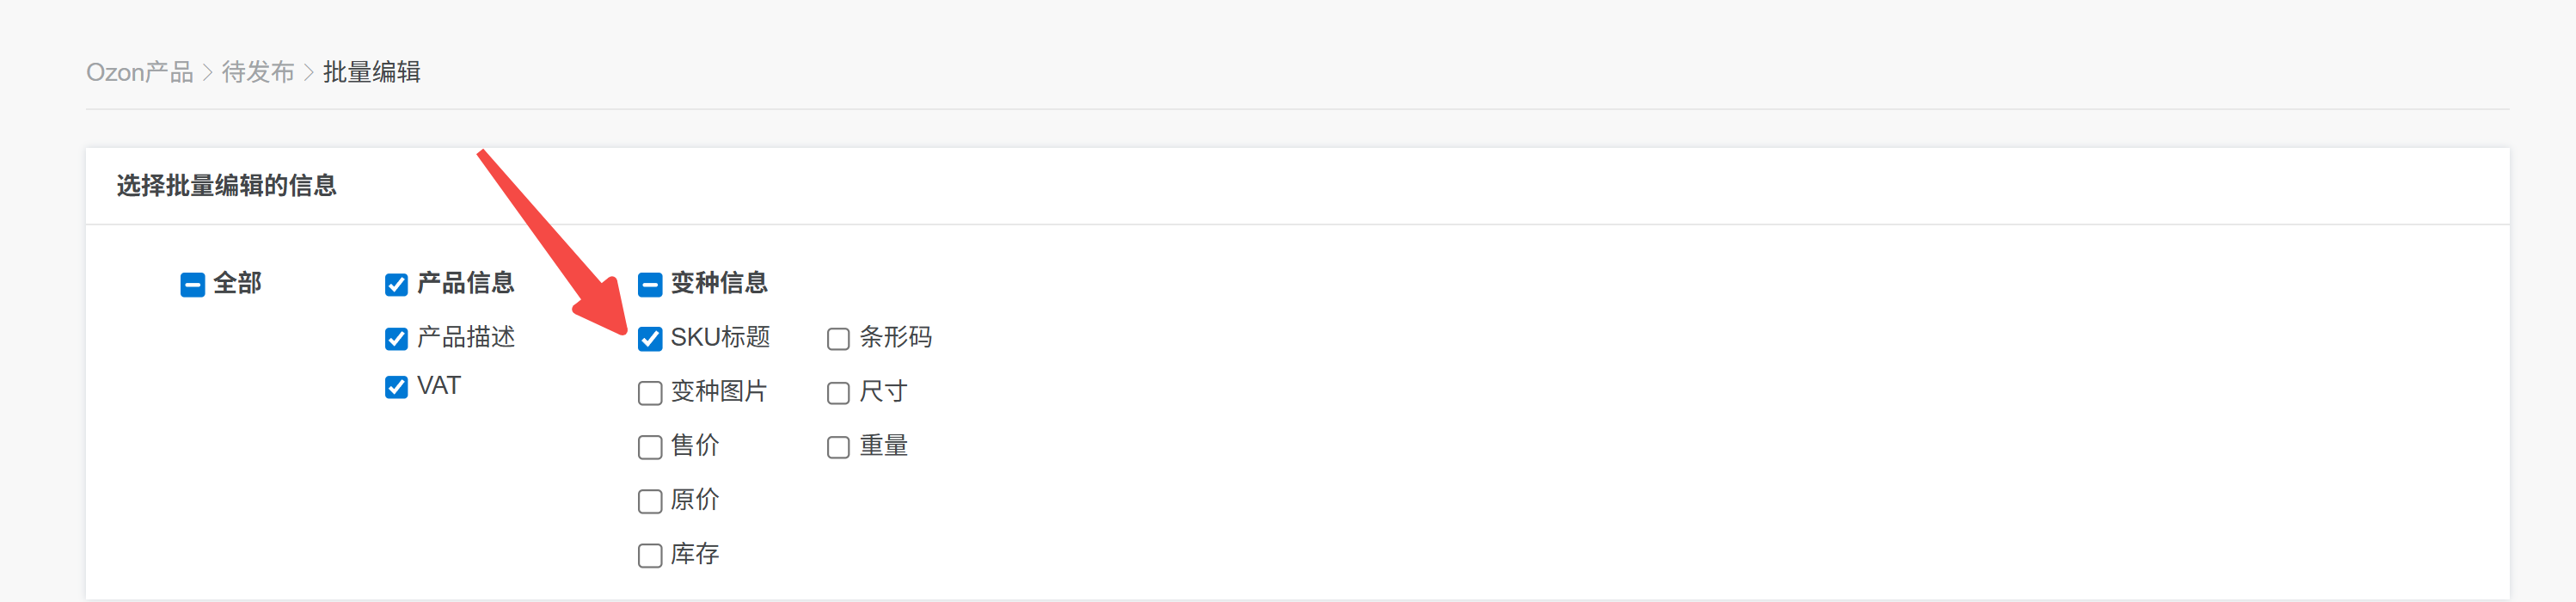
Task: Check the 售价 checkbox
Action: pyautogui.click(x=650, y=447)
